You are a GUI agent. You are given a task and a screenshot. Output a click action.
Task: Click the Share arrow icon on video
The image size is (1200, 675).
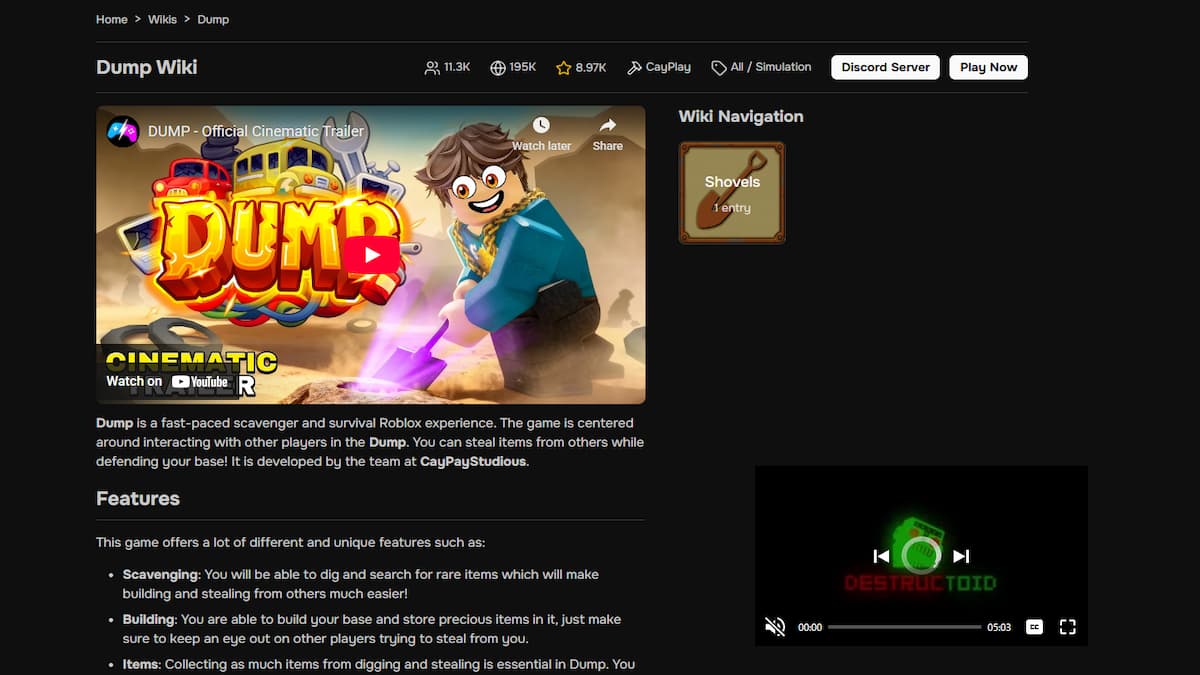click(607, 126)
